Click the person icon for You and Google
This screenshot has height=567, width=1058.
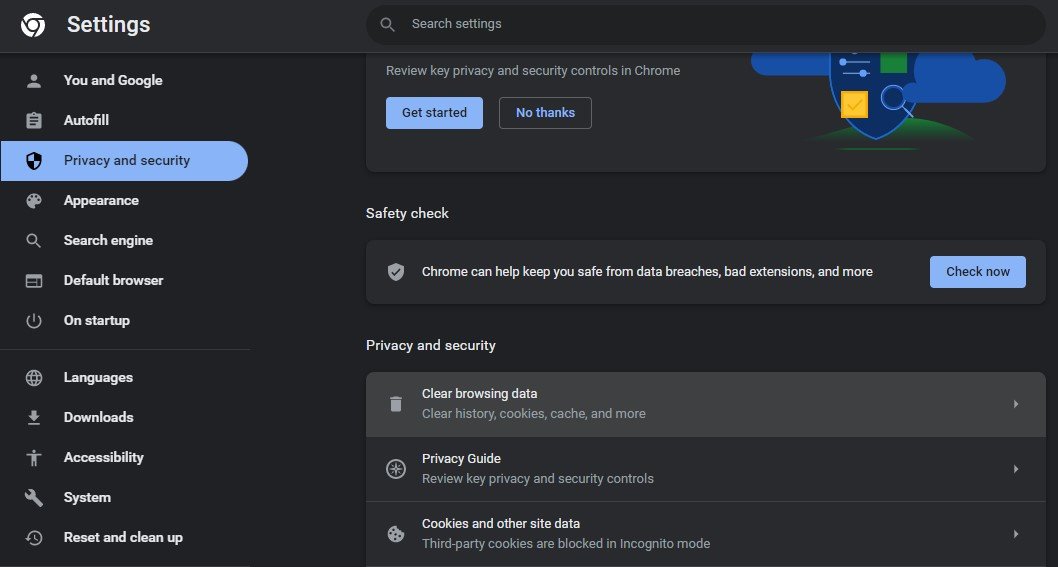pos(34,81)
